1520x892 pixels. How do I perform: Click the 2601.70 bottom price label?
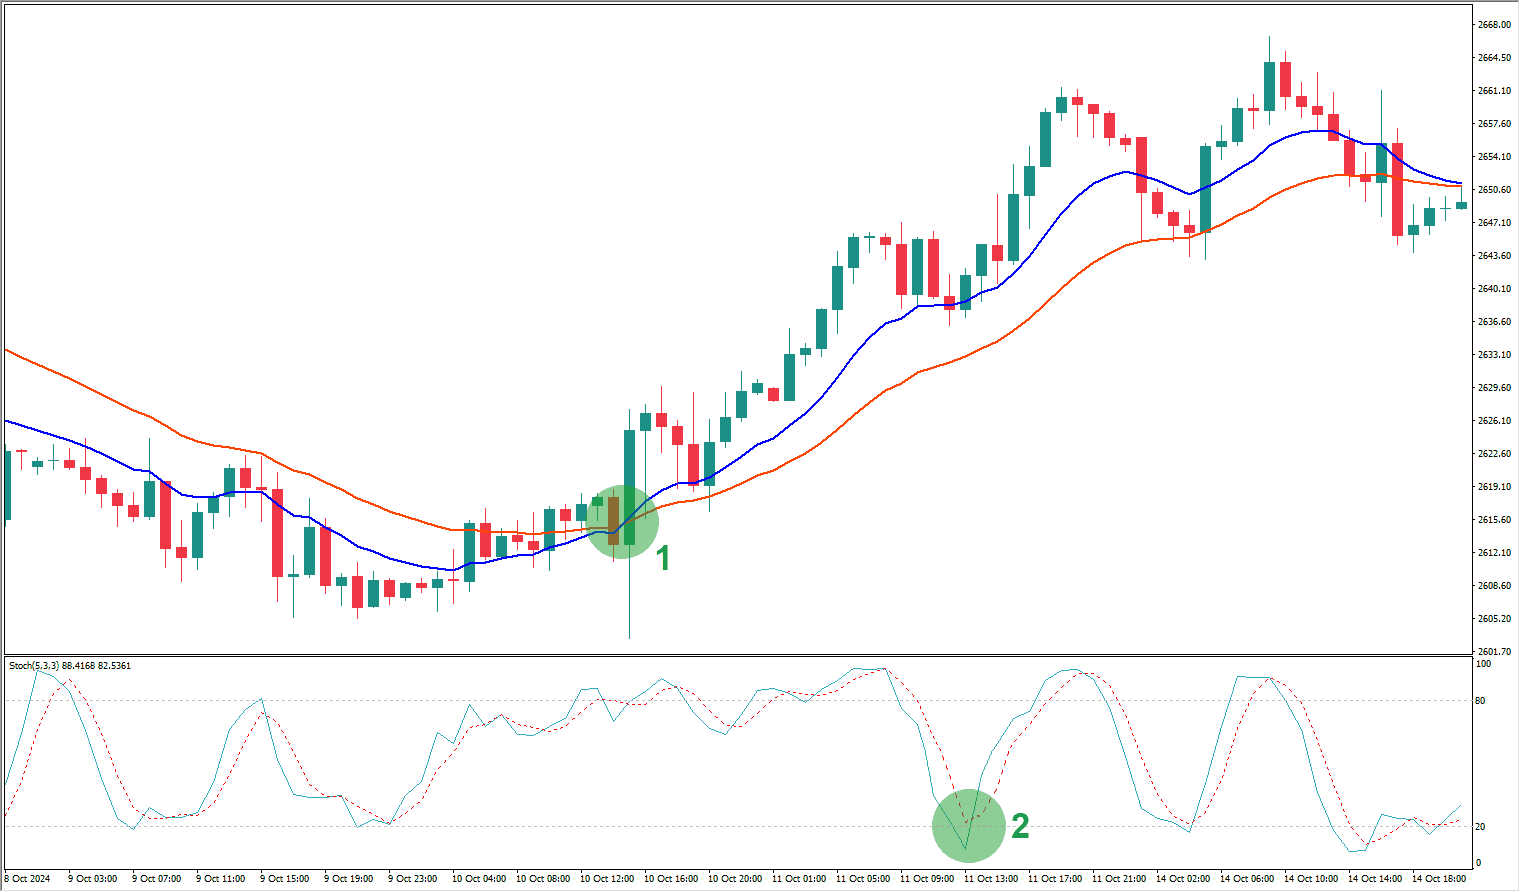(1493, 651)
